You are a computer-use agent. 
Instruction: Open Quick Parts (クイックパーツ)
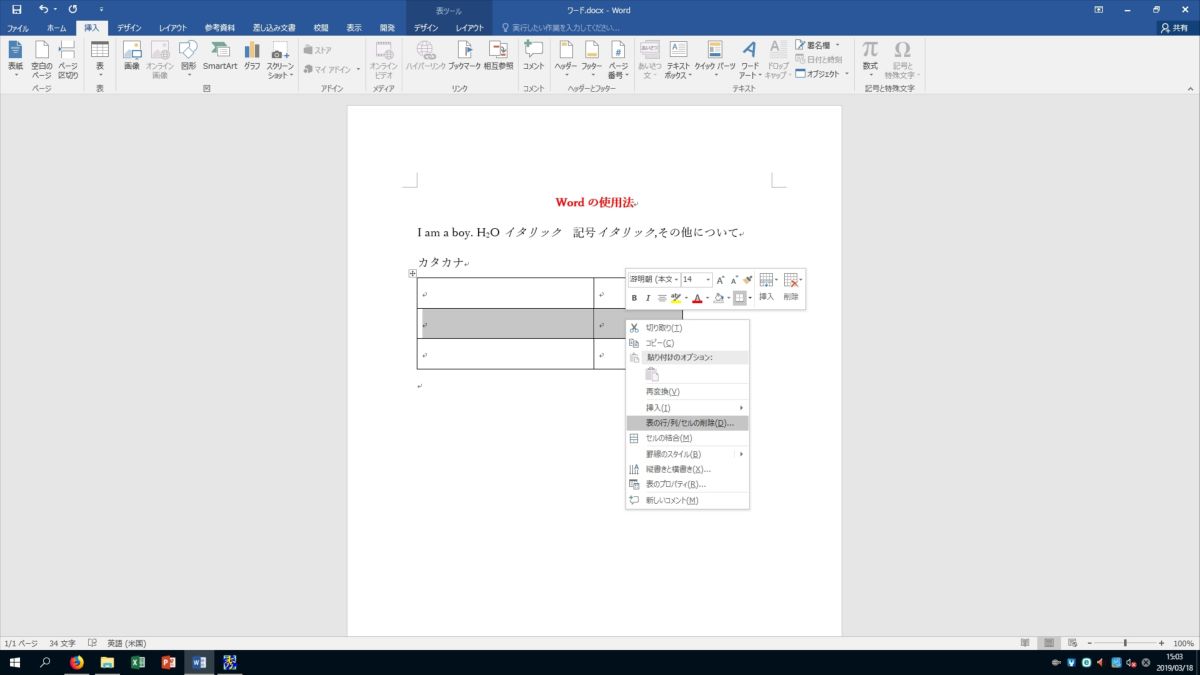[x=714, y=58]
